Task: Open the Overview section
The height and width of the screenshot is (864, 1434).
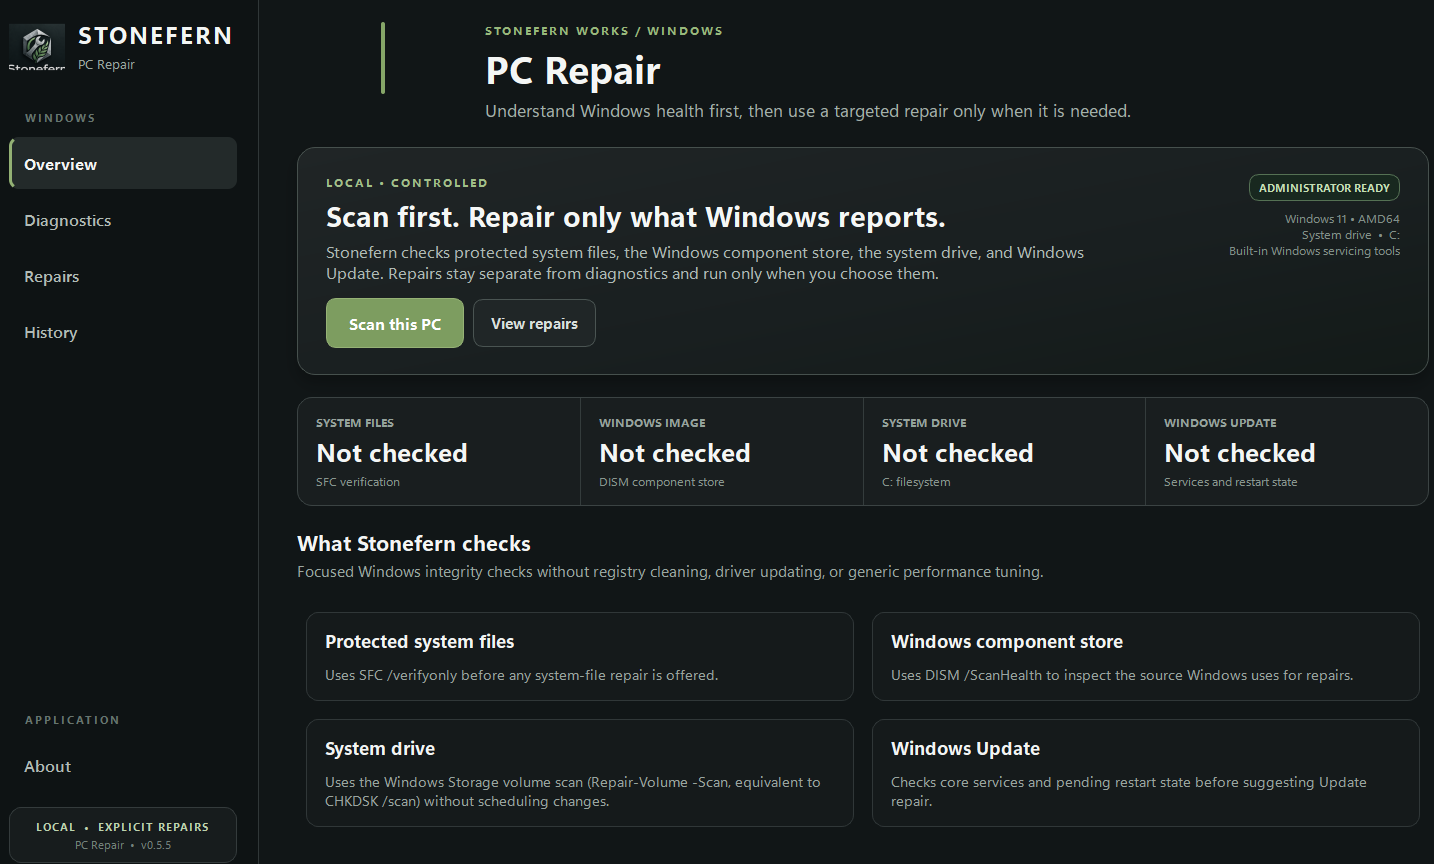Action: pyautogui.click(x=123, y=163)
